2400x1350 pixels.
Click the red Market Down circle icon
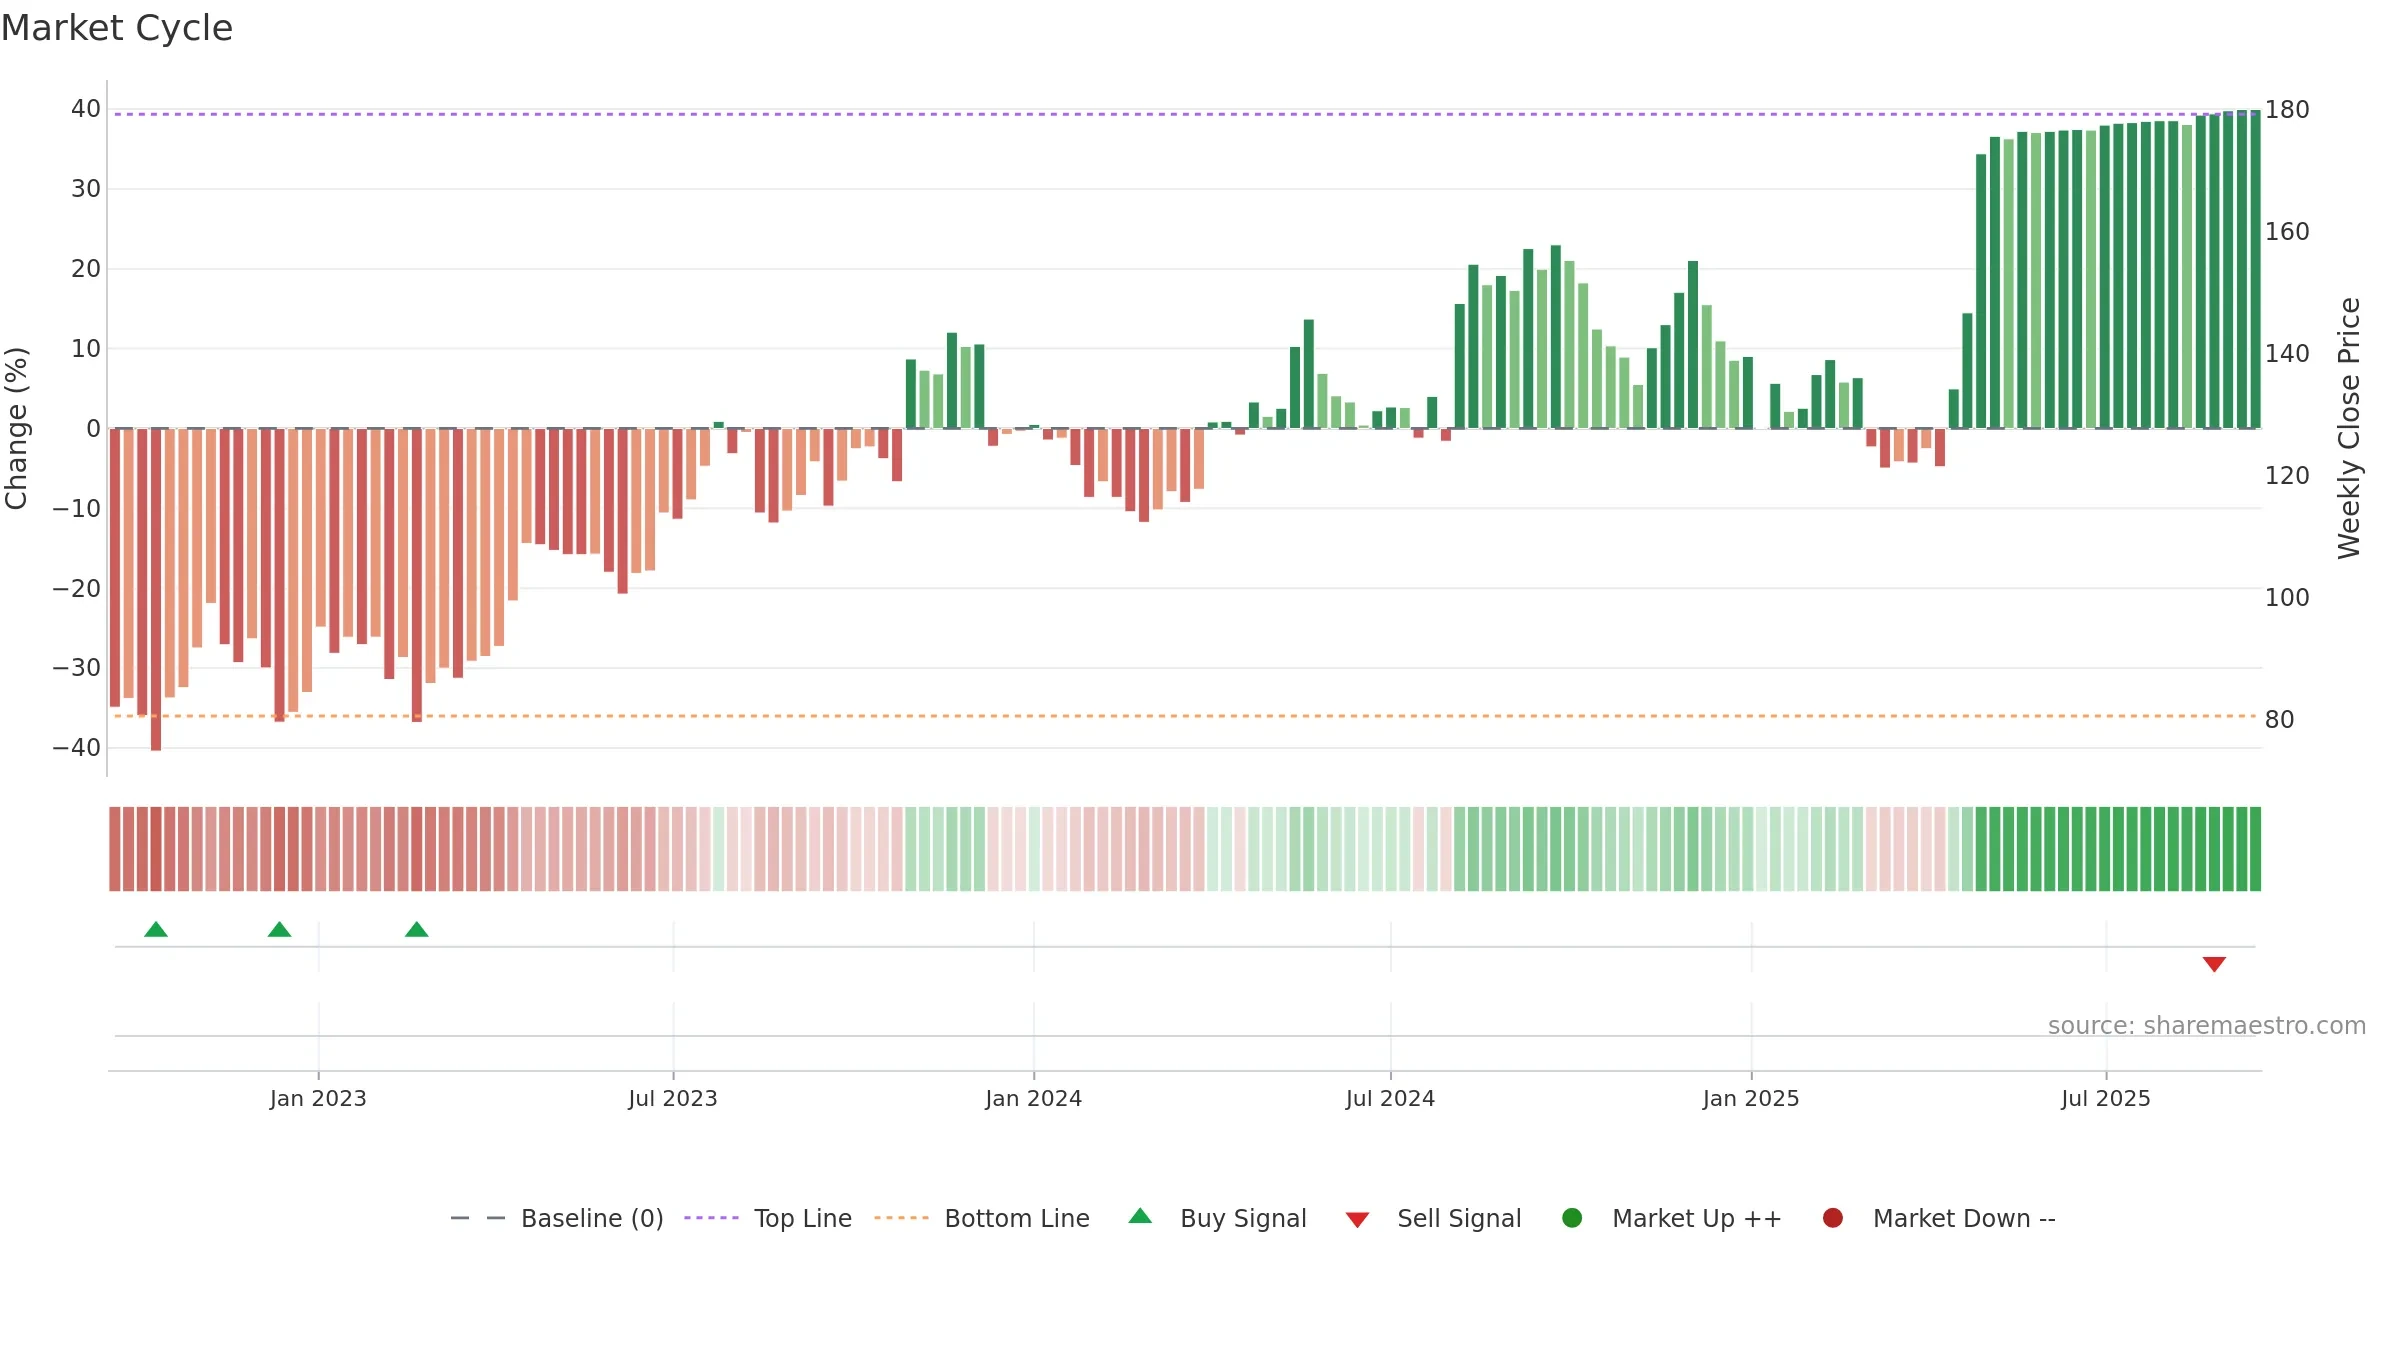1833,1218
